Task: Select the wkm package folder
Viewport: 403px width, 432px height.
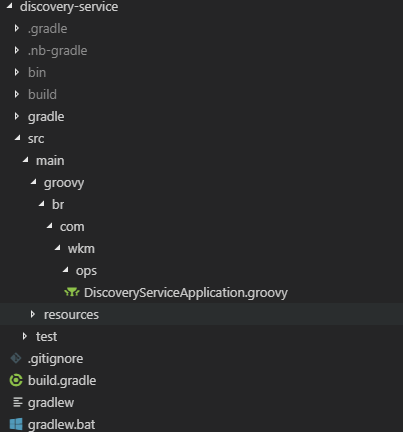Action: (x=81, y=249)
